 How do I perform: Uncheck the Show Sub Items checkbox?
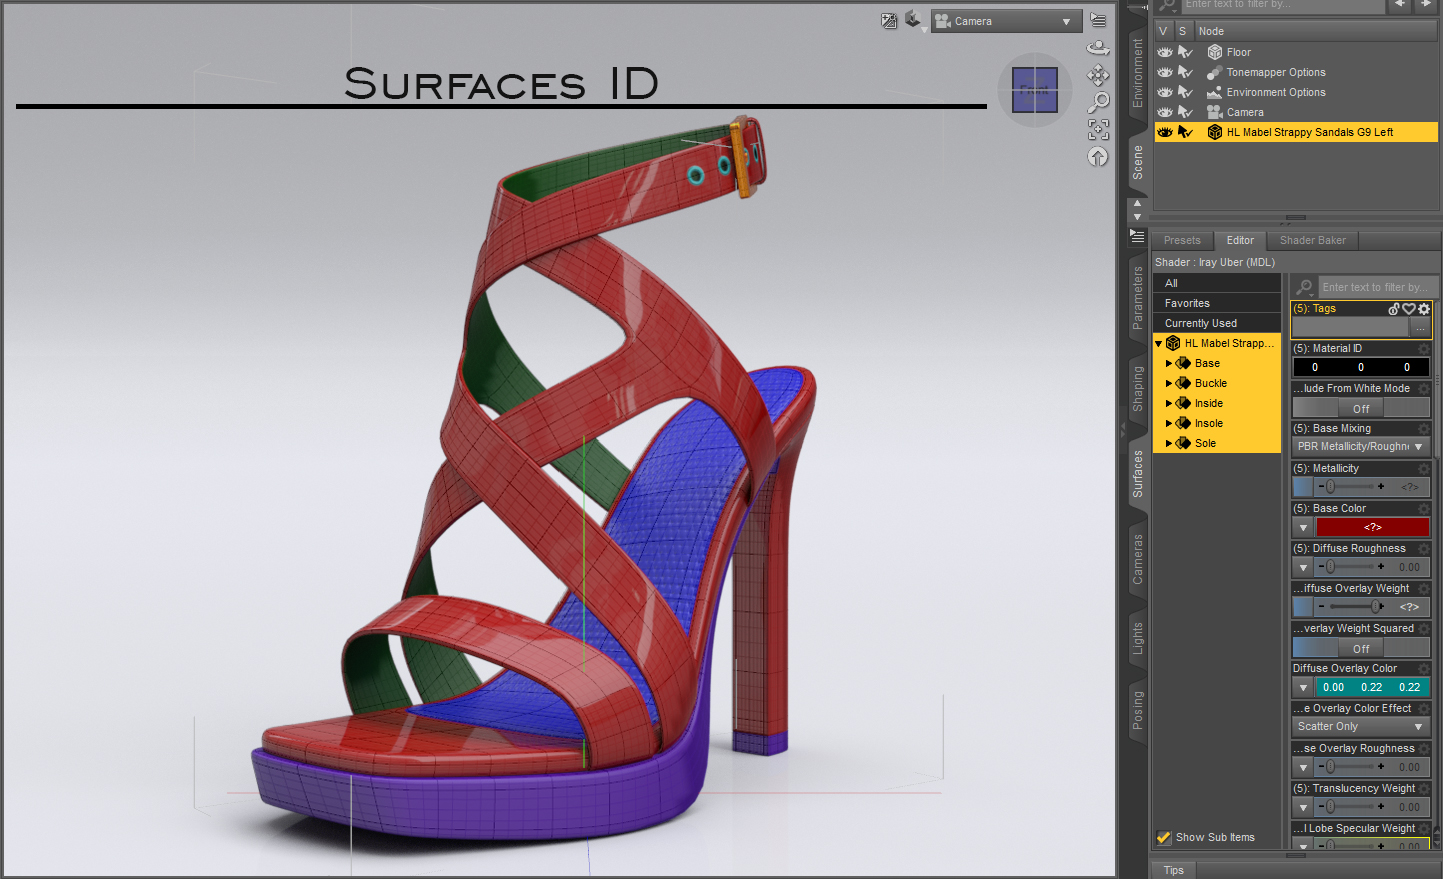pyautogui.click(x=1164, y=837)
